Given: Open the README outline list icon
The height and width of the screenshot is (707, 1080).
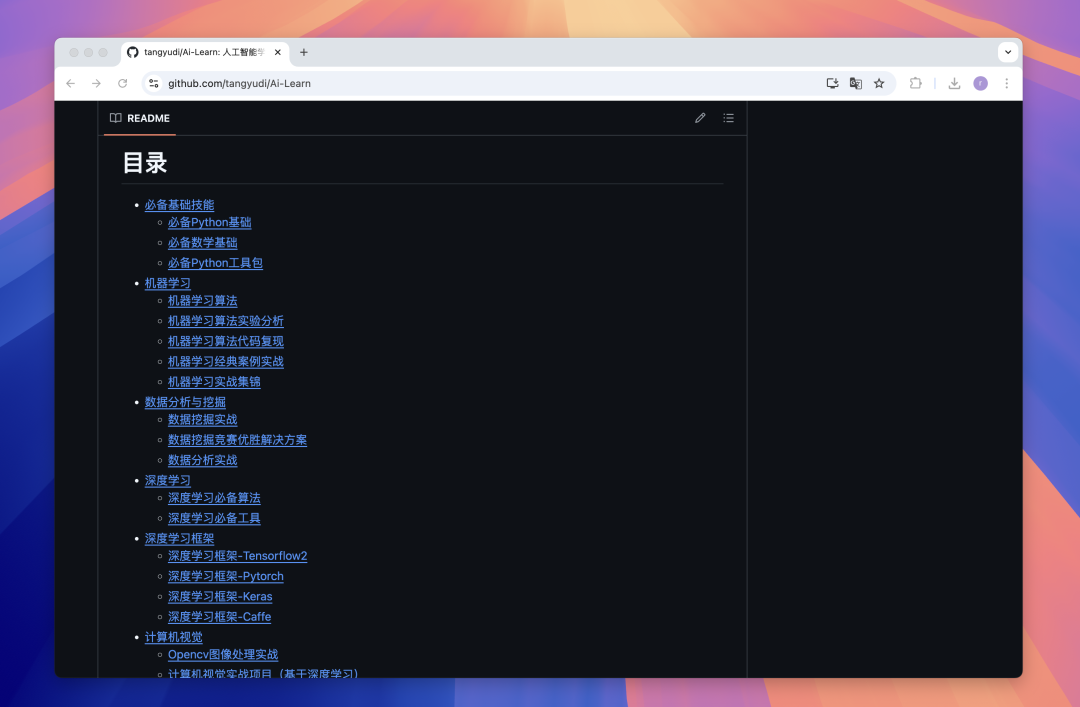Looking at the screenshot, I should point(728,118).
